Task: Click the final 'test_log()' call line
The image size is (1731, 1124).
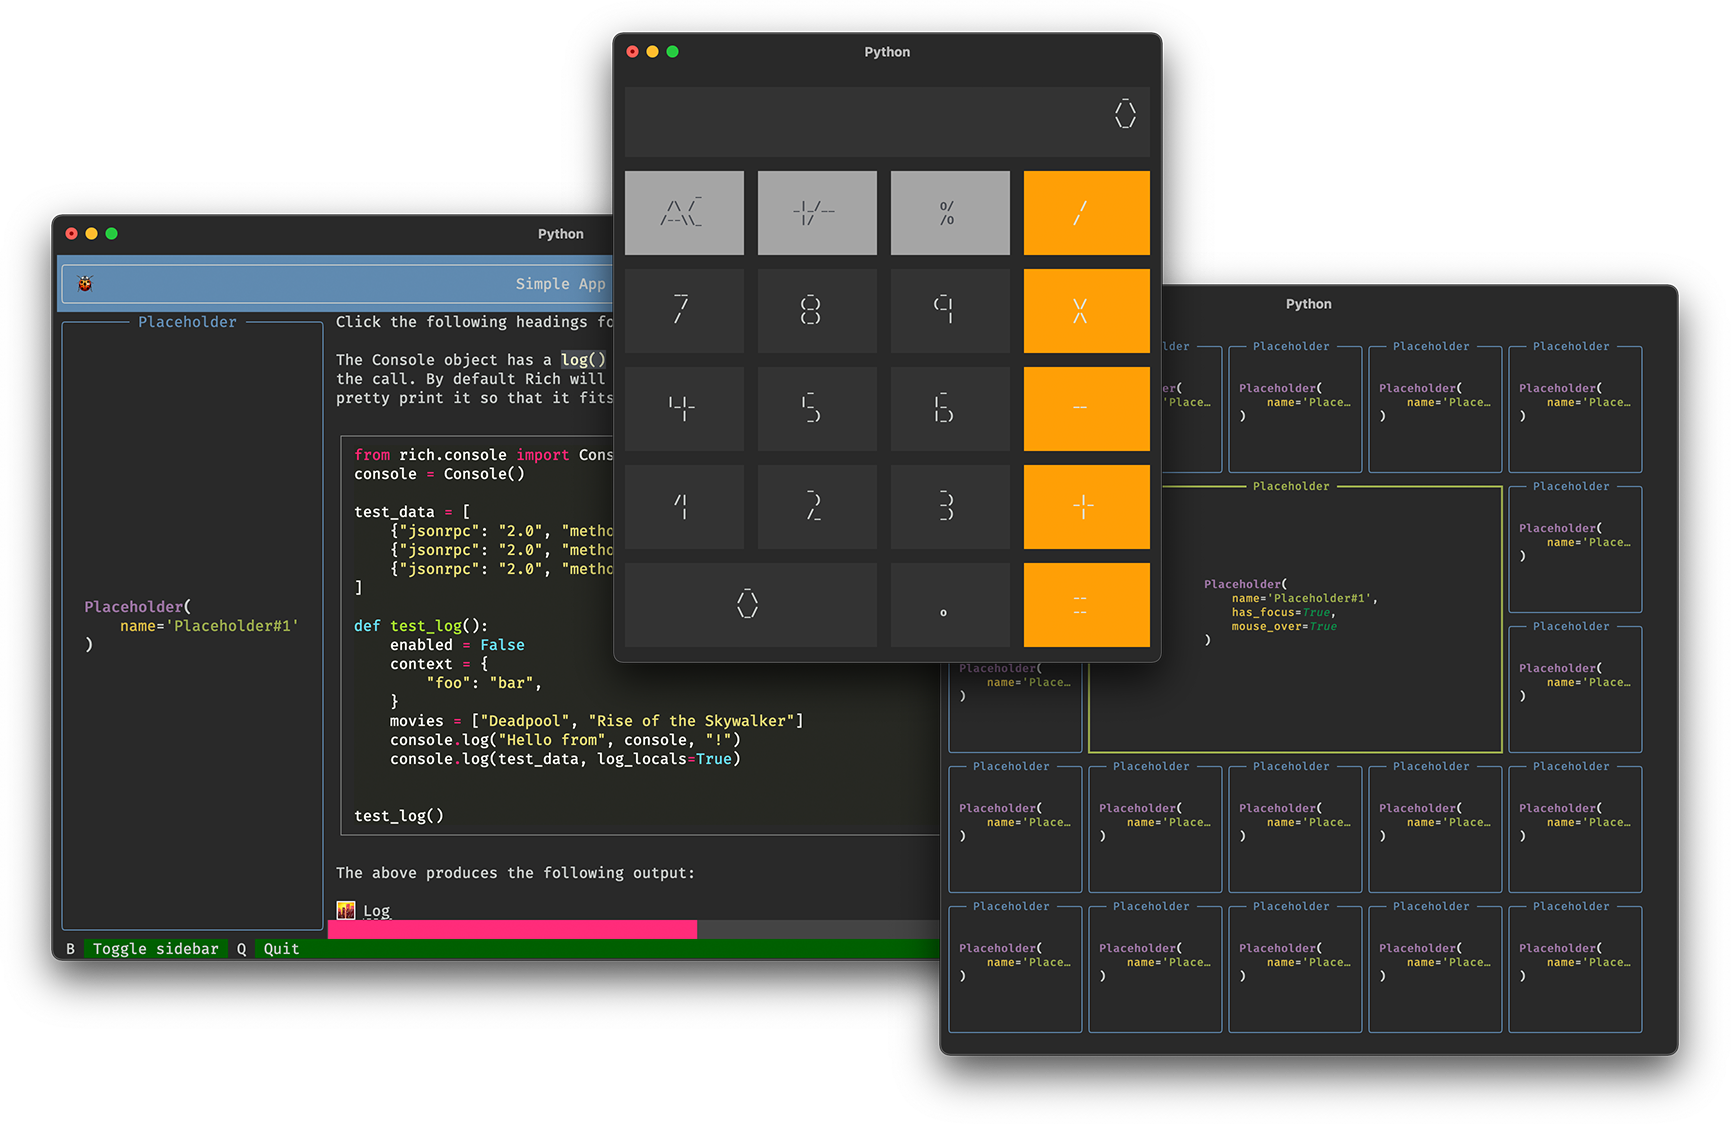Action: click(399, 816)
